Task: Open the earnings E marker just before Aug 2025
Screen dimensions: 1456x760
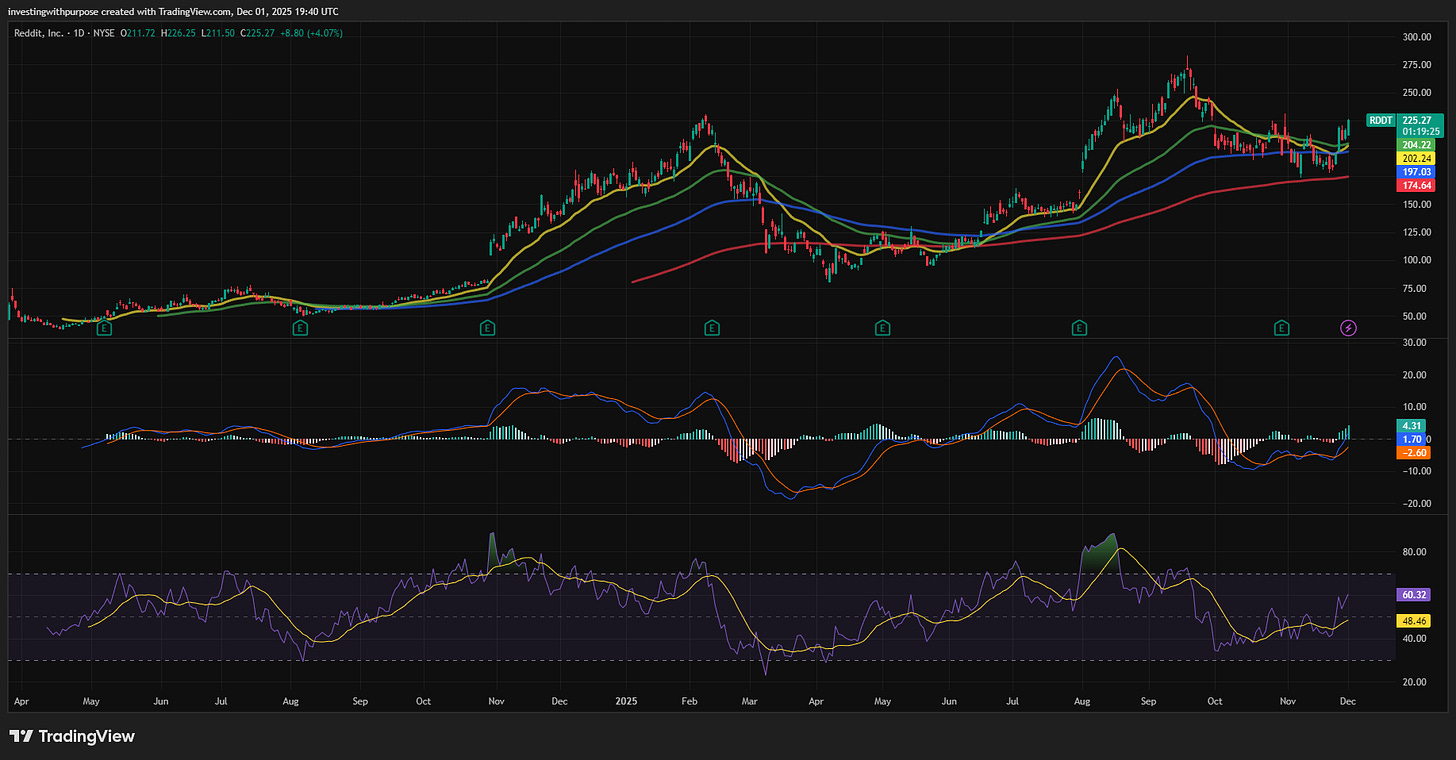Action: [1079, 327]
